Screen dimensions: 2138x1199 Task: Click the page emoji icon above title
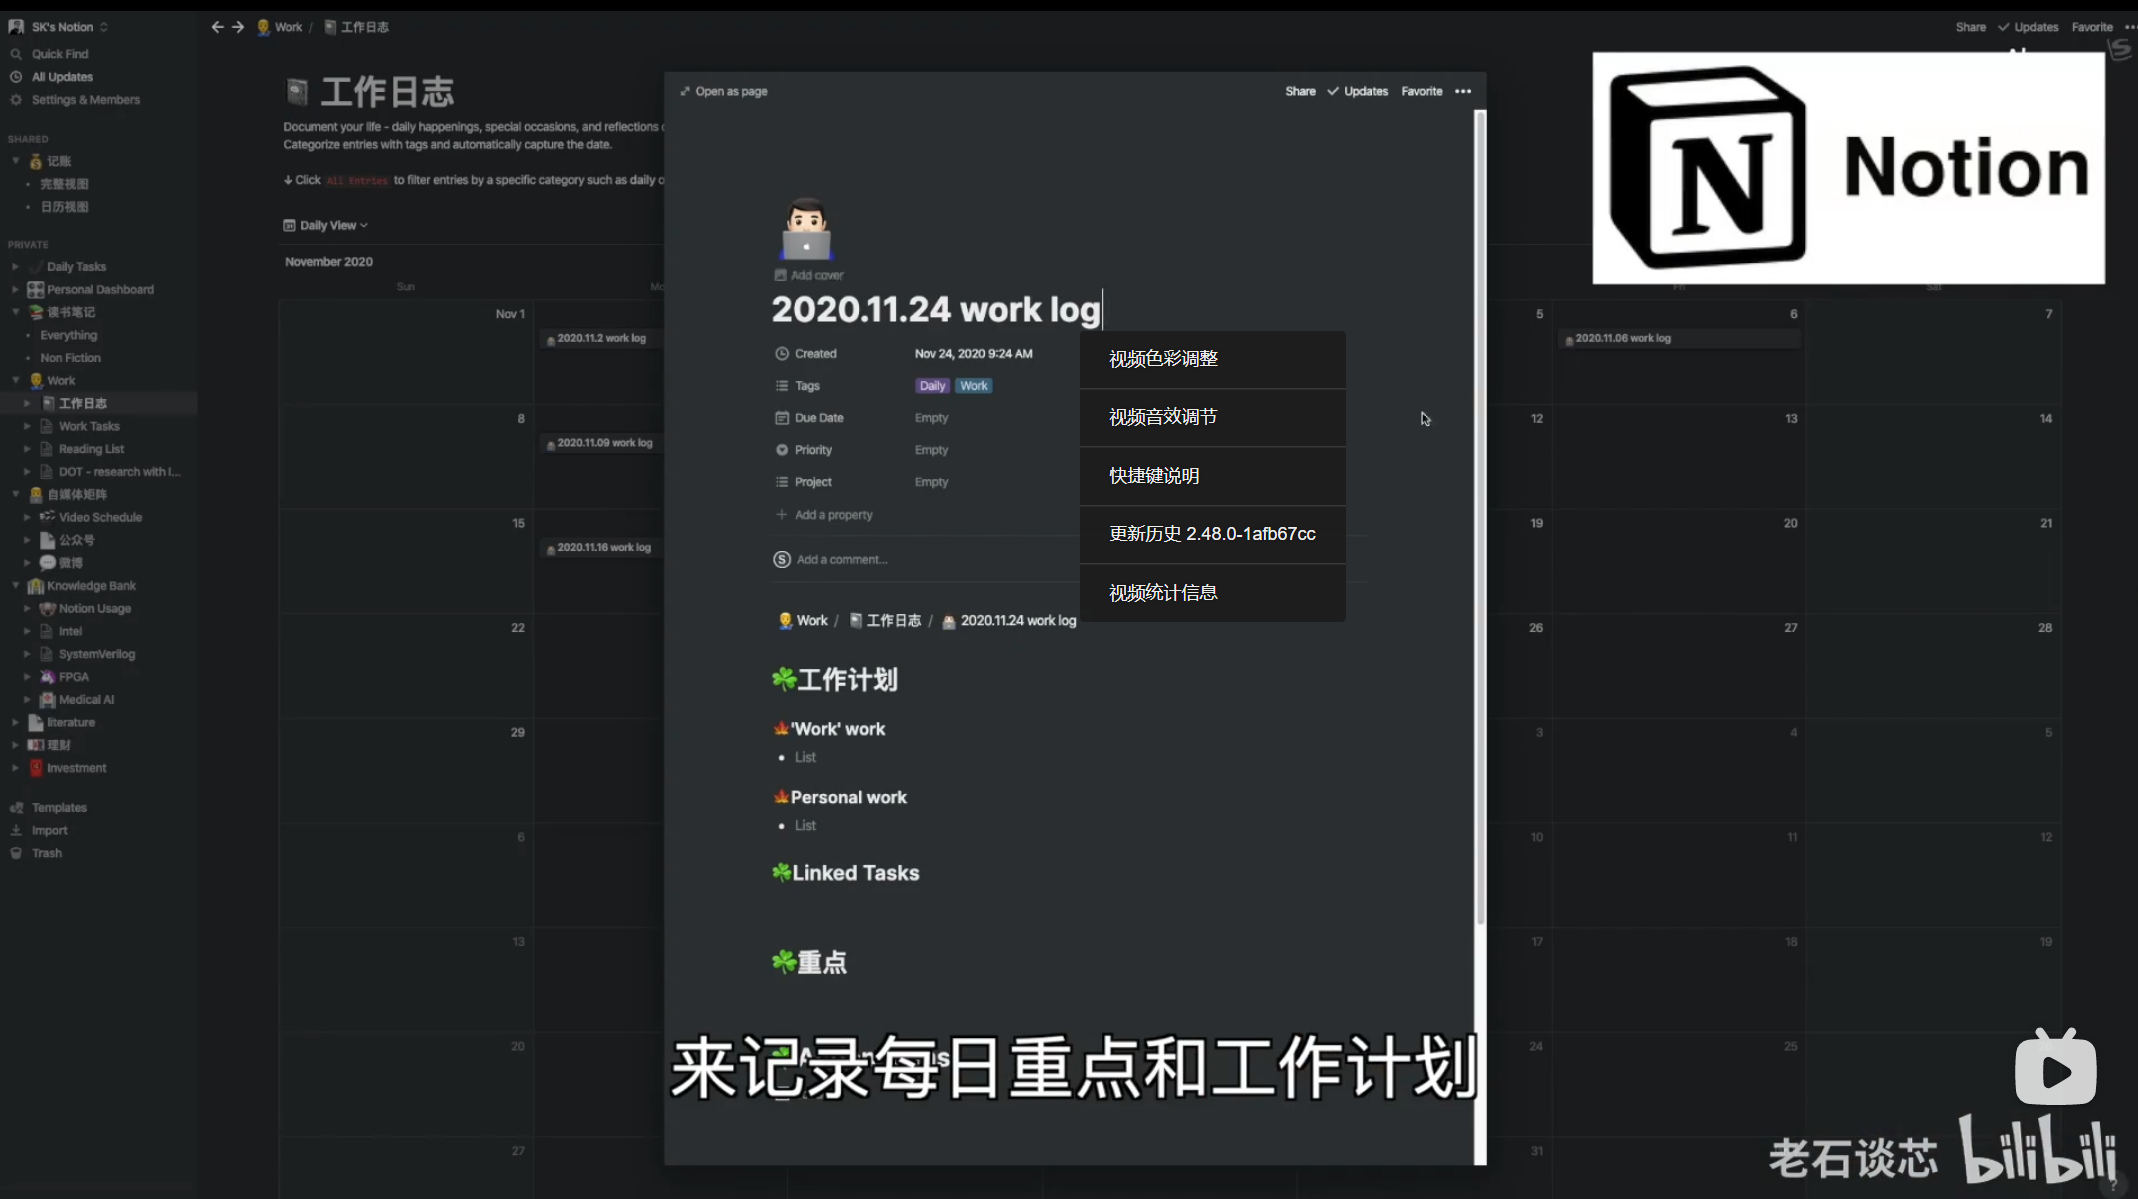point(806,229)
